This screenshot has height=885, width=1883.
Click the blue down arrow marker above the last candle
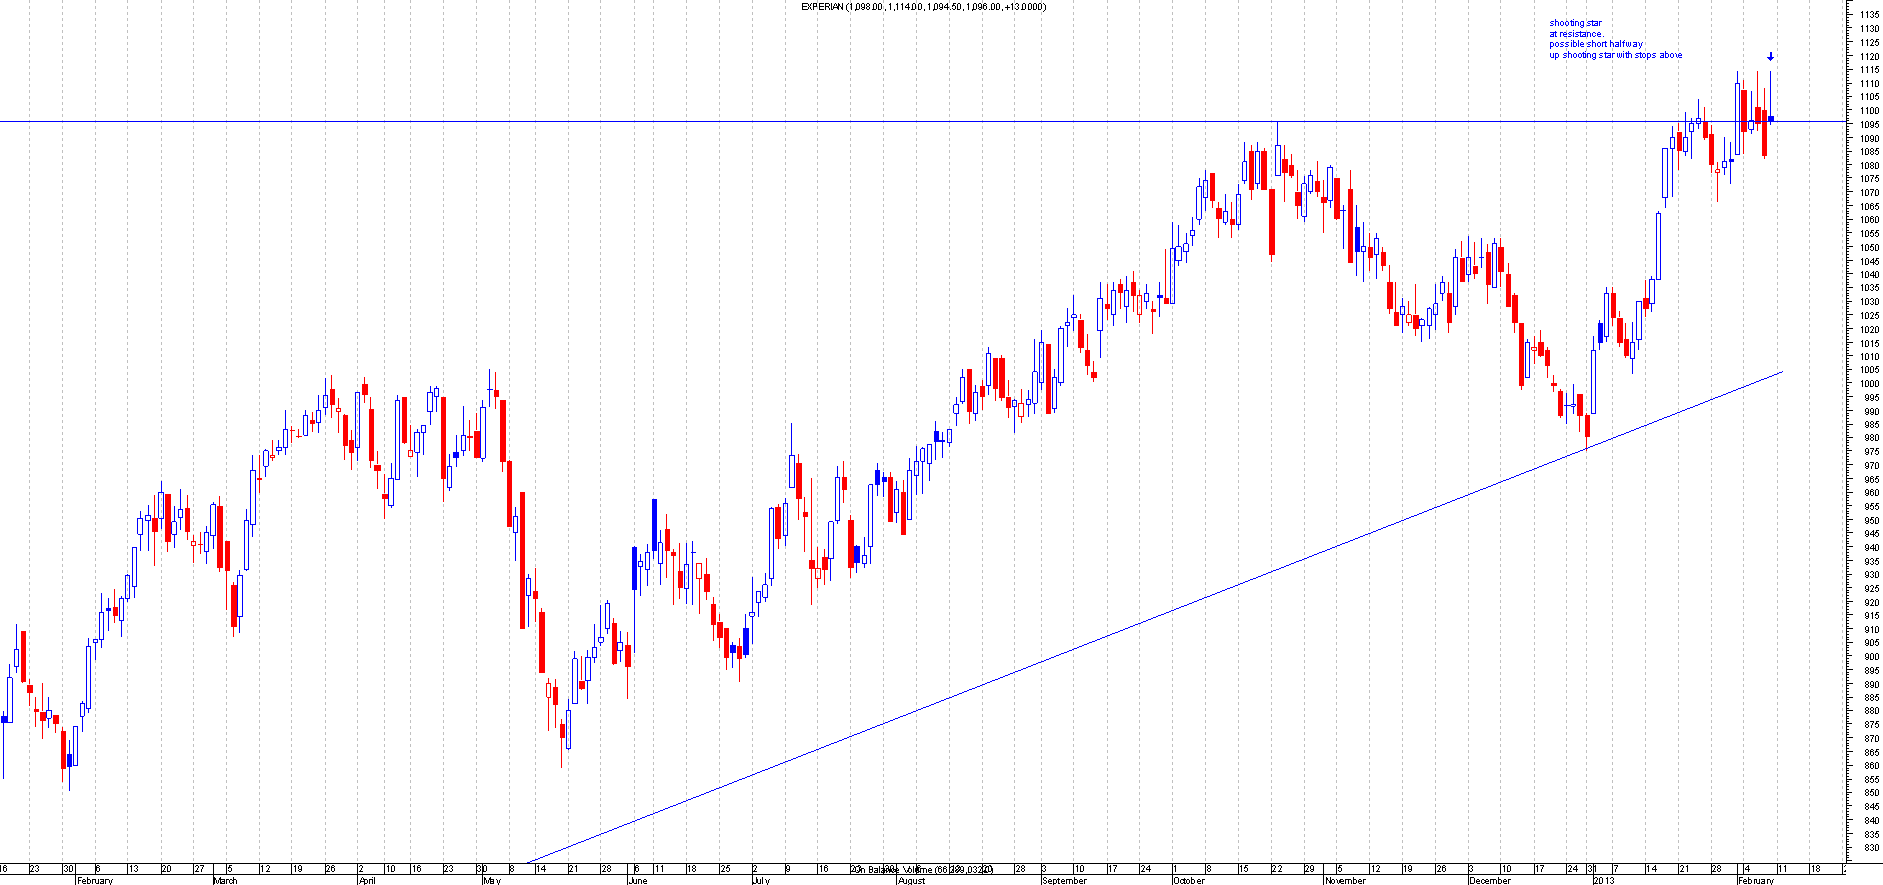1770,57
